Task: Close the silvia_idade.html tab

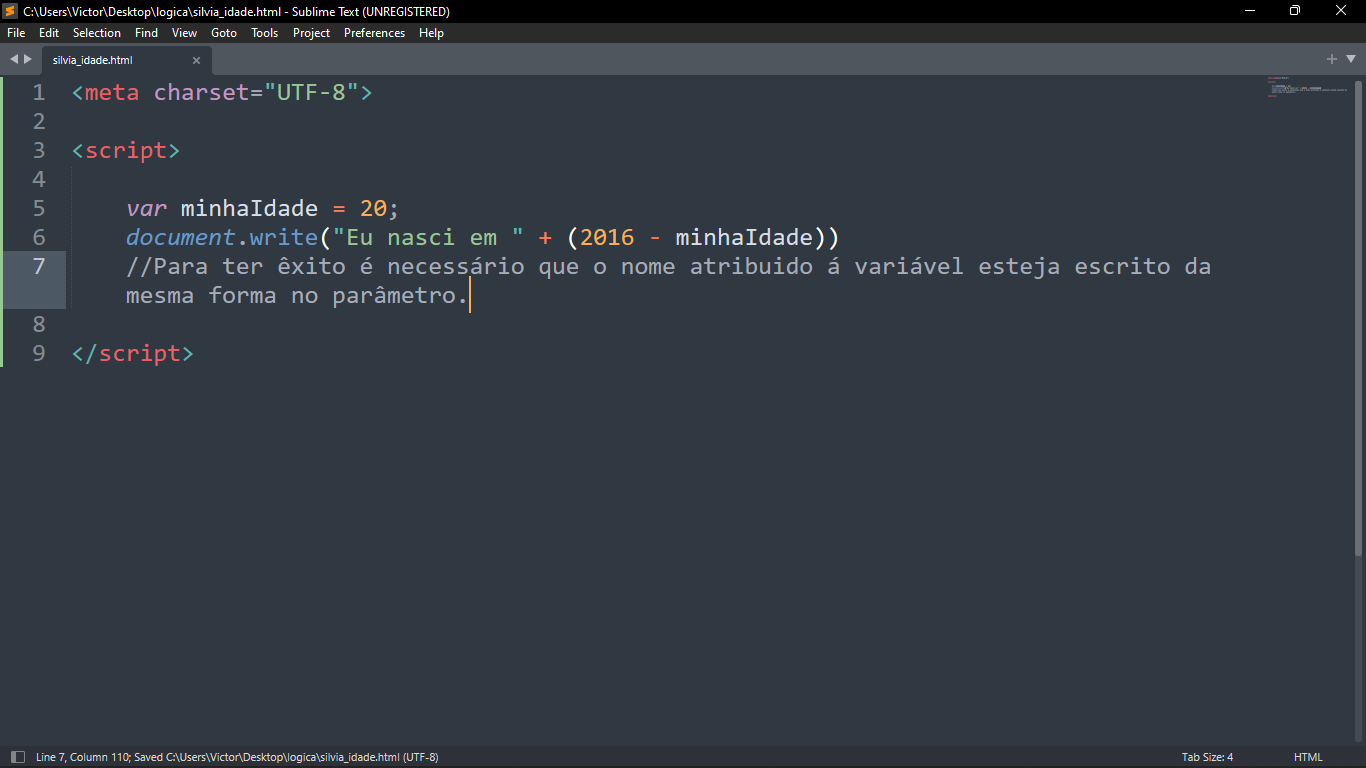Action: tap(196, 60)
